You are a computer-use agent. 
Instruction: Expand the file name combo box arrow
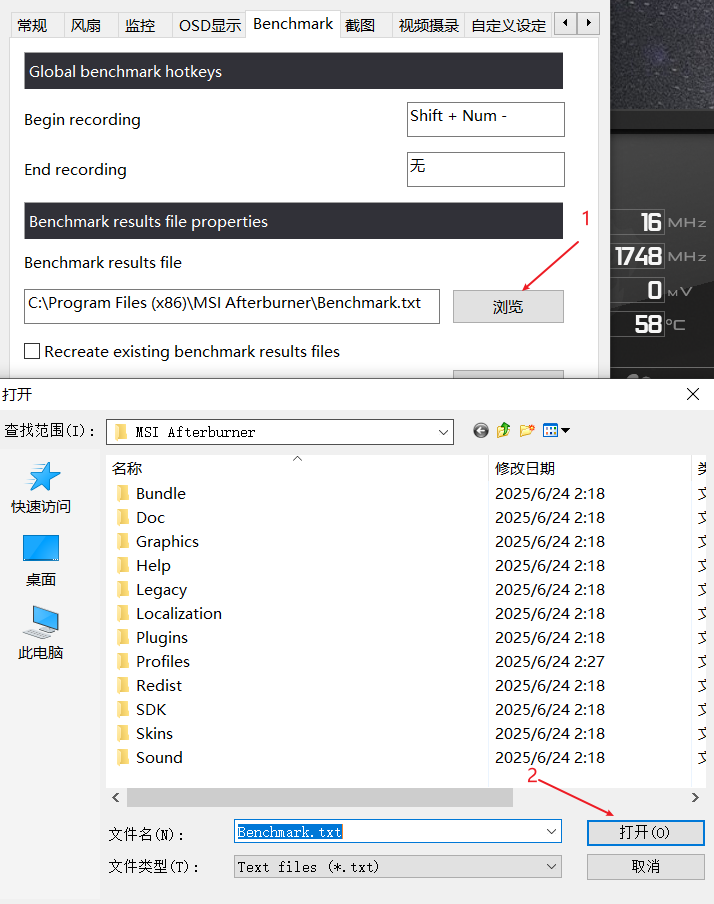[x=551, y=831]
